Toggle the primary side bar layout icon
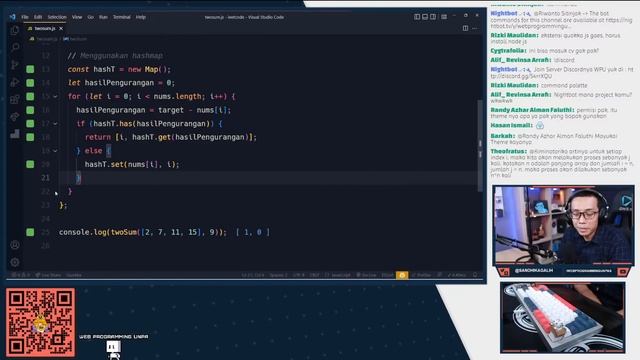The width and height of the screenshot is (640, 360). click(417, 17)
